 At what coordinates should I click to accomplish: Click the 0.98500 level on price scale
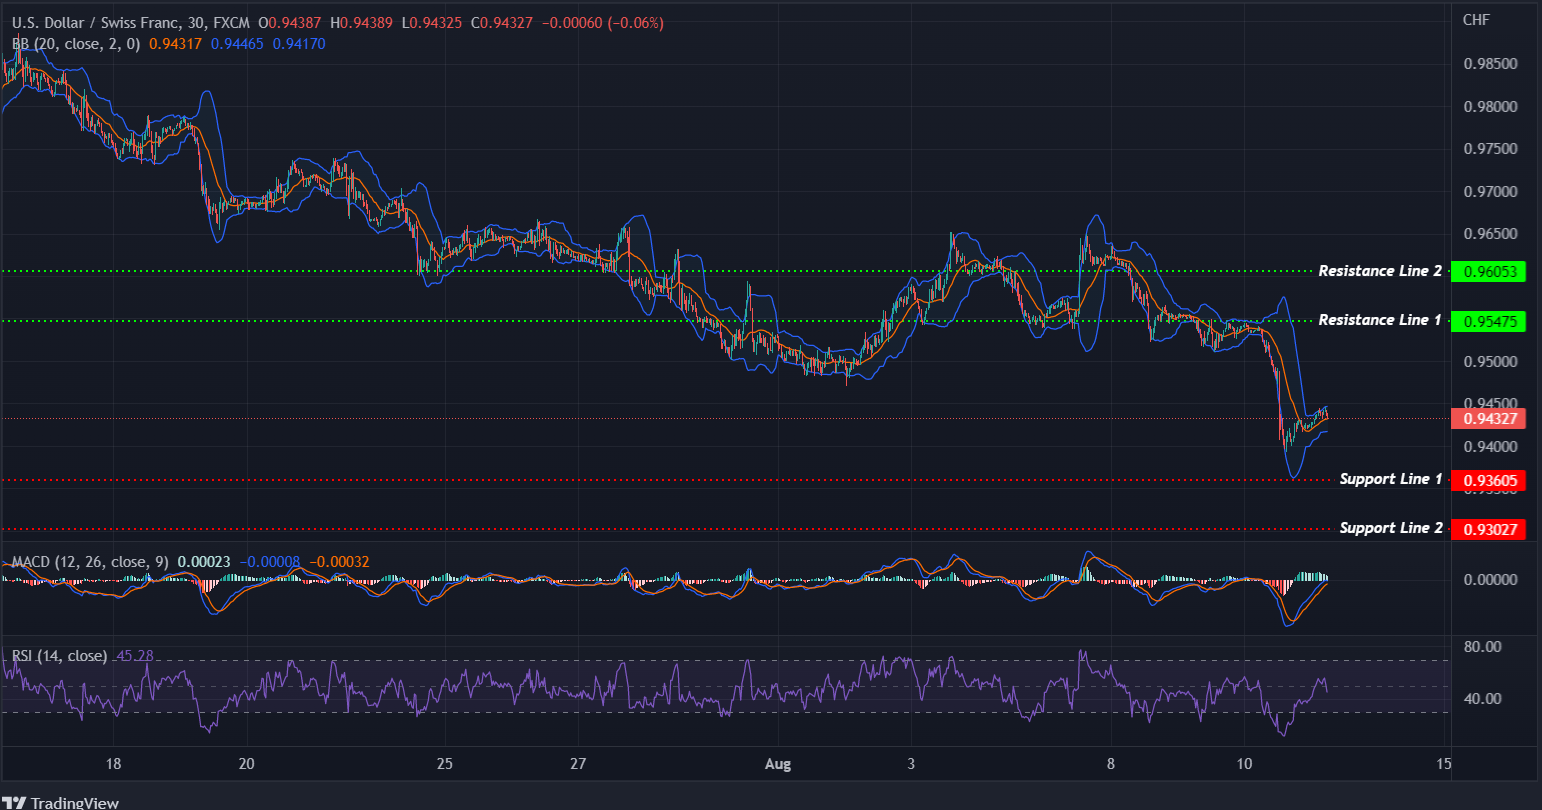(x=1490, y=62)
